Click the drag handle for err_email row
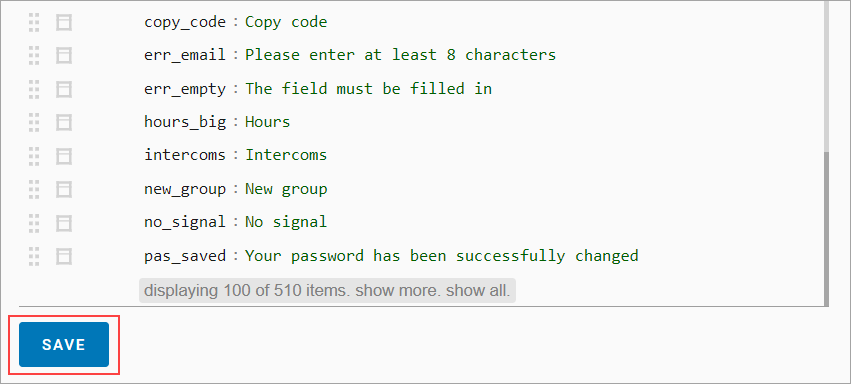851x384 pixels. pyautogui.click(x=34, y=55)
